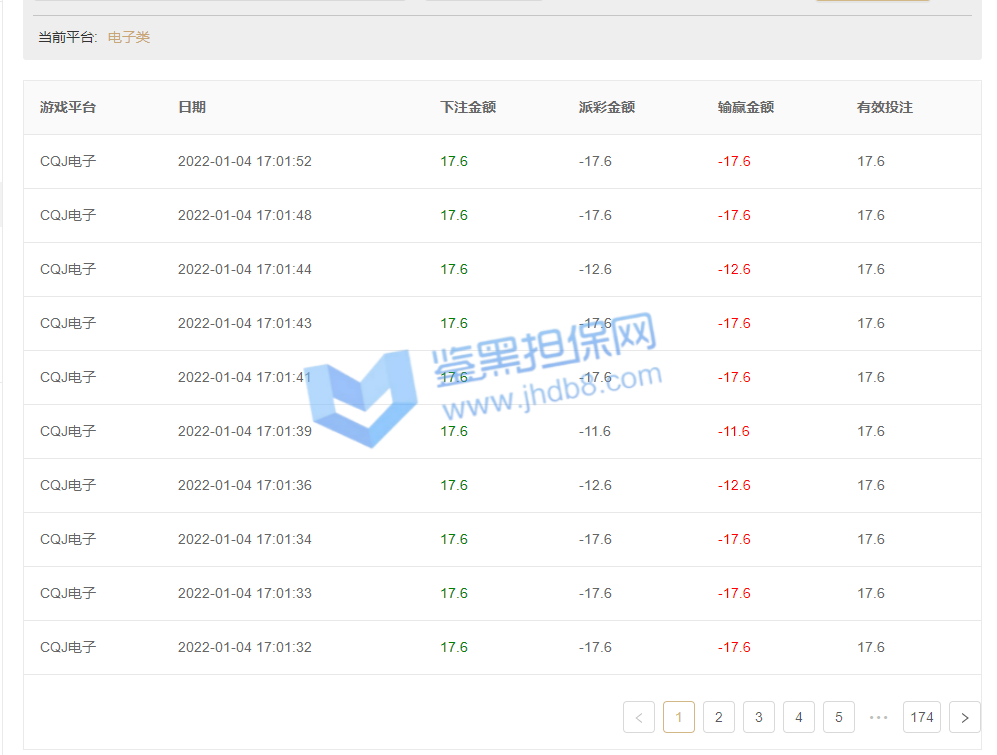Click the 下注金额 column header

tap(468, 107)
